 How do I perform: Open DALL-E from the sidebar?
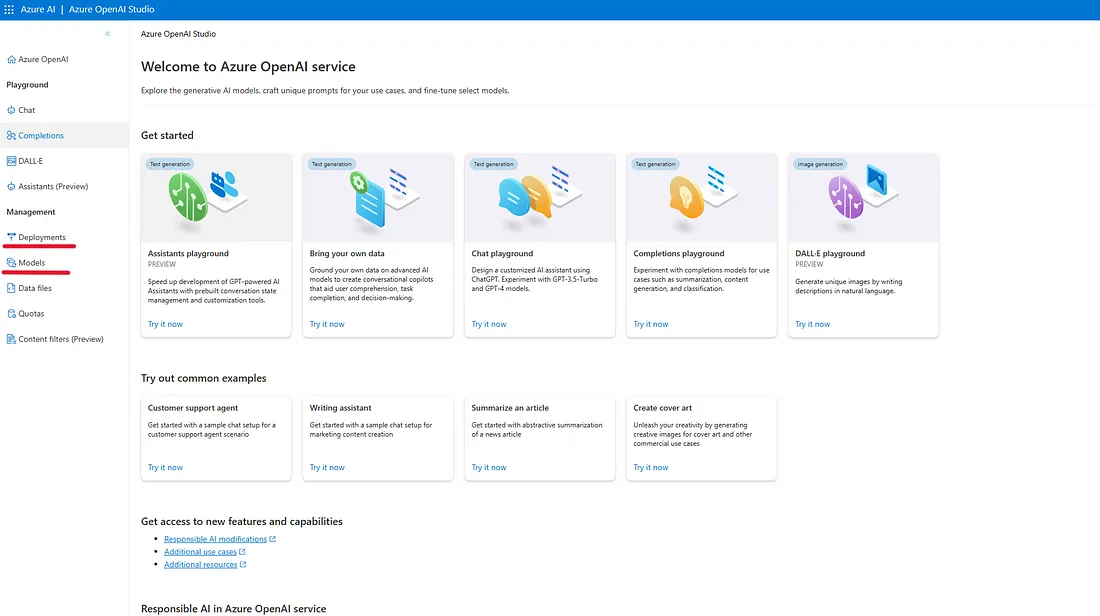click(x=30, y=161)
